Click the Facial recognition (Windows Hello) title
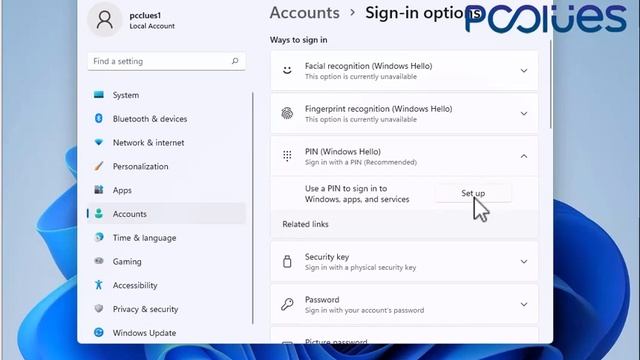 (x=369, y=66)
